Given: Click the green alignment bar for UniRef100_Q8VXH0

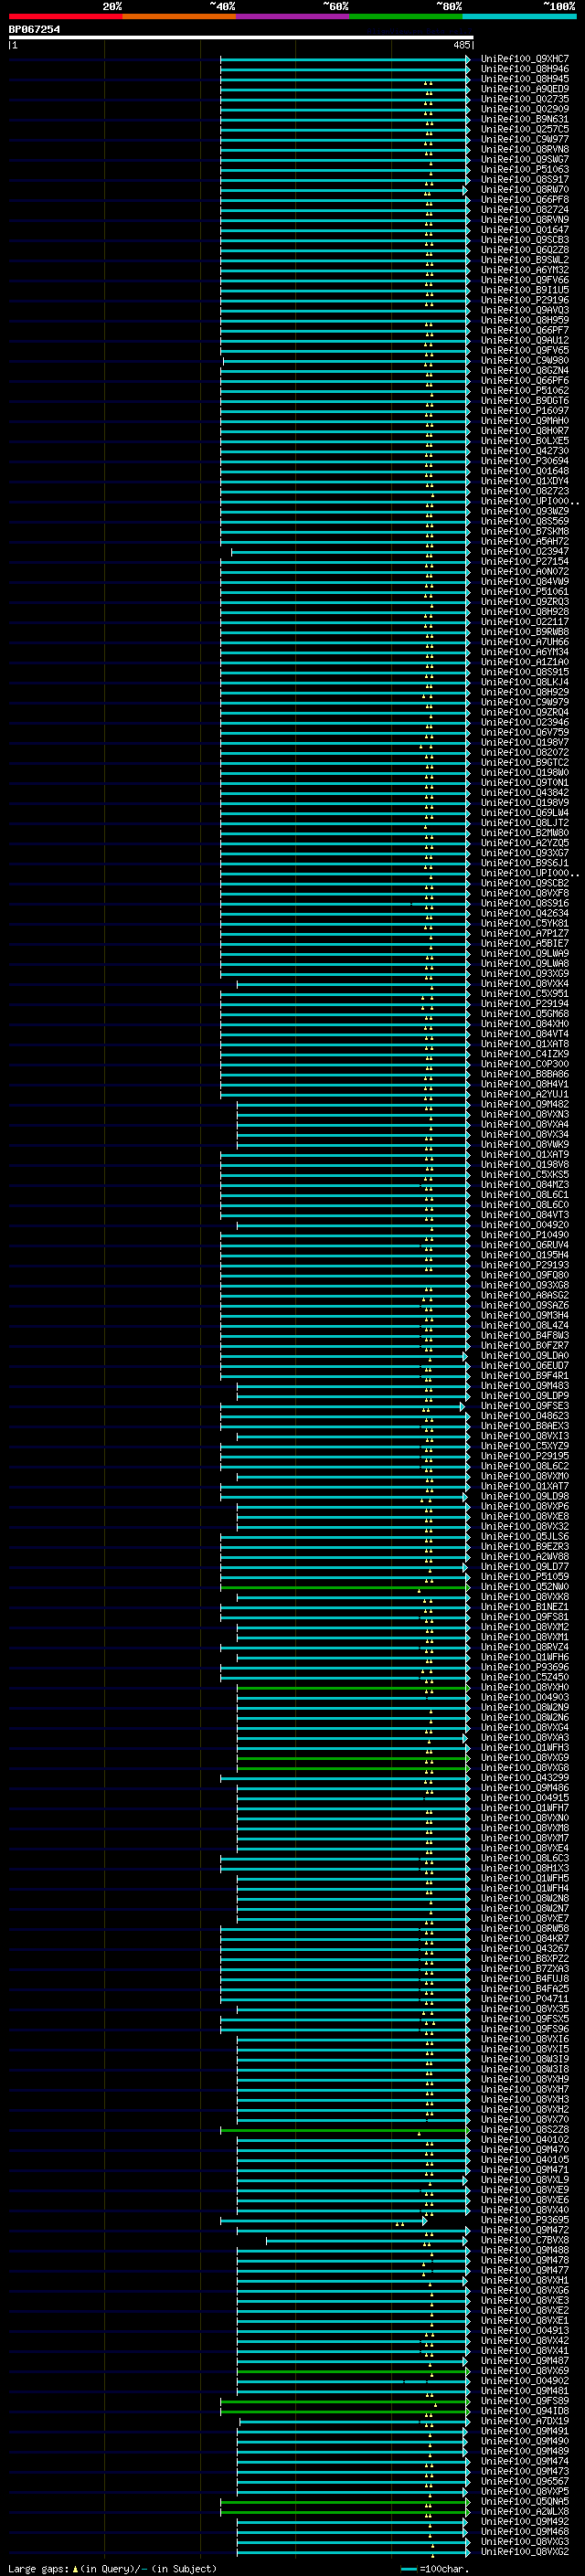Looking at the screenshot, I should click(x=353, y=1687).
